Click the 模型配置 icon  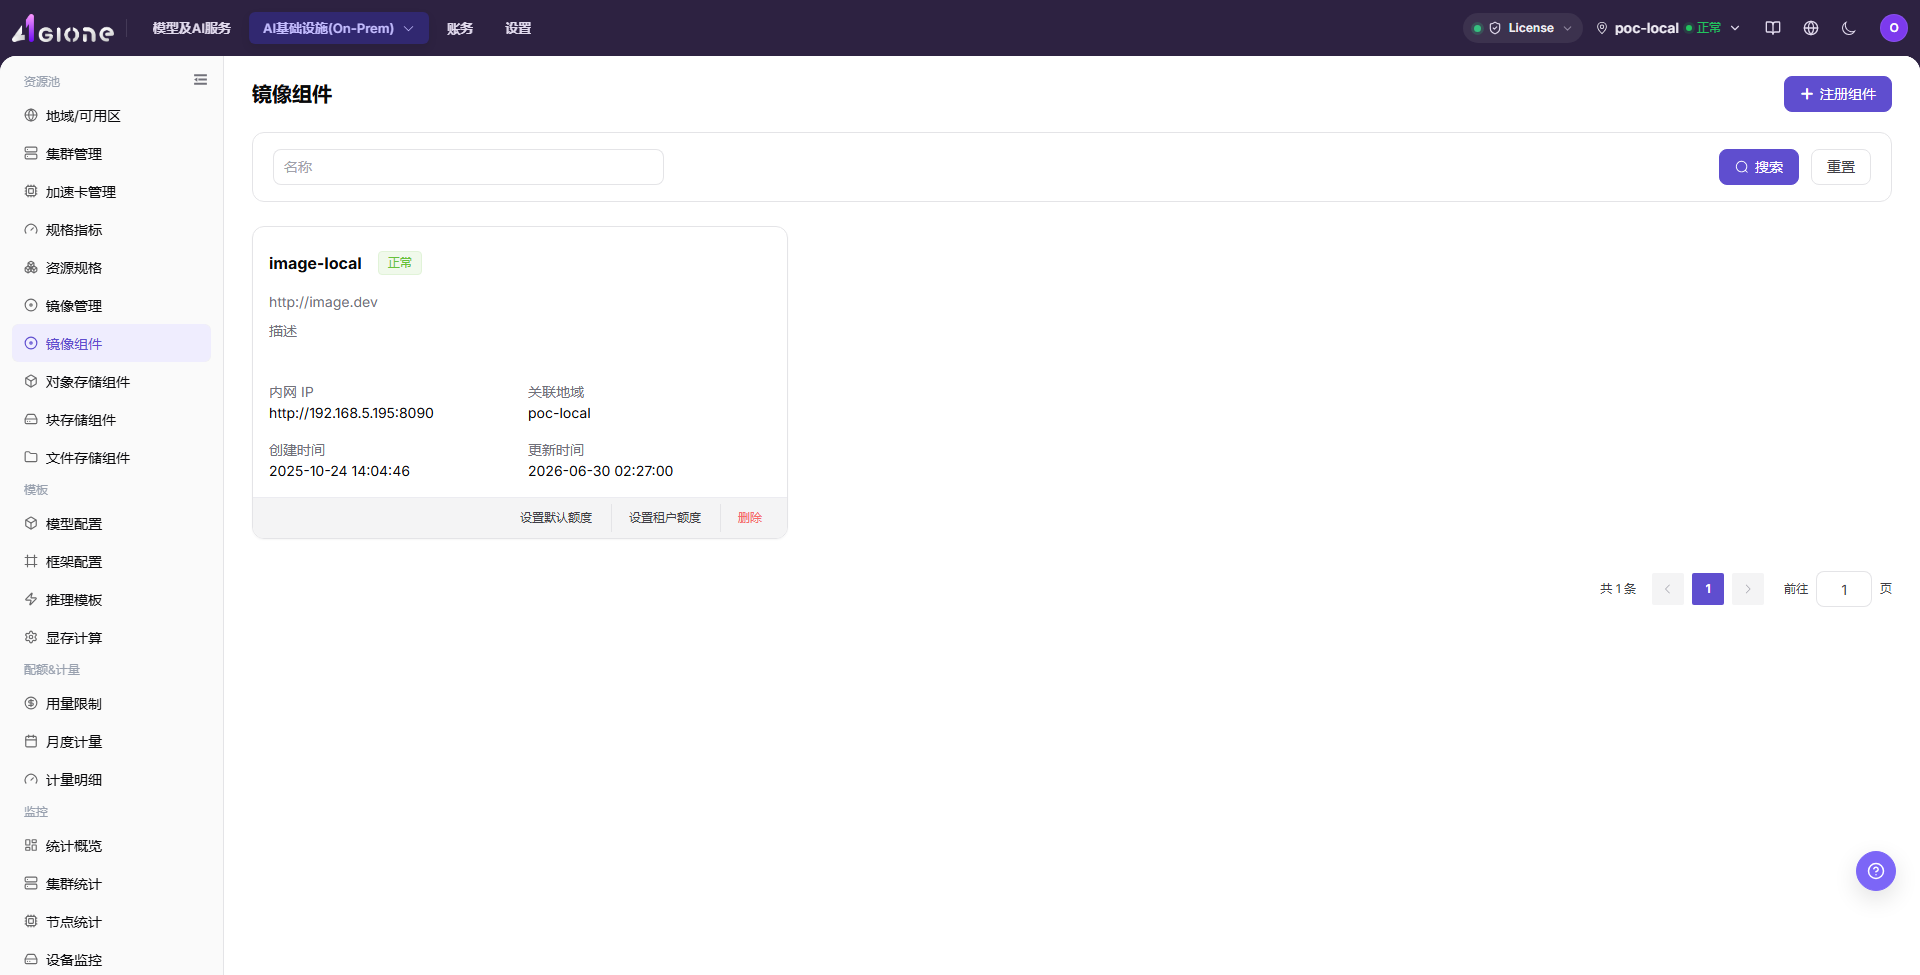pyautogui.click(x=31, y=524)
